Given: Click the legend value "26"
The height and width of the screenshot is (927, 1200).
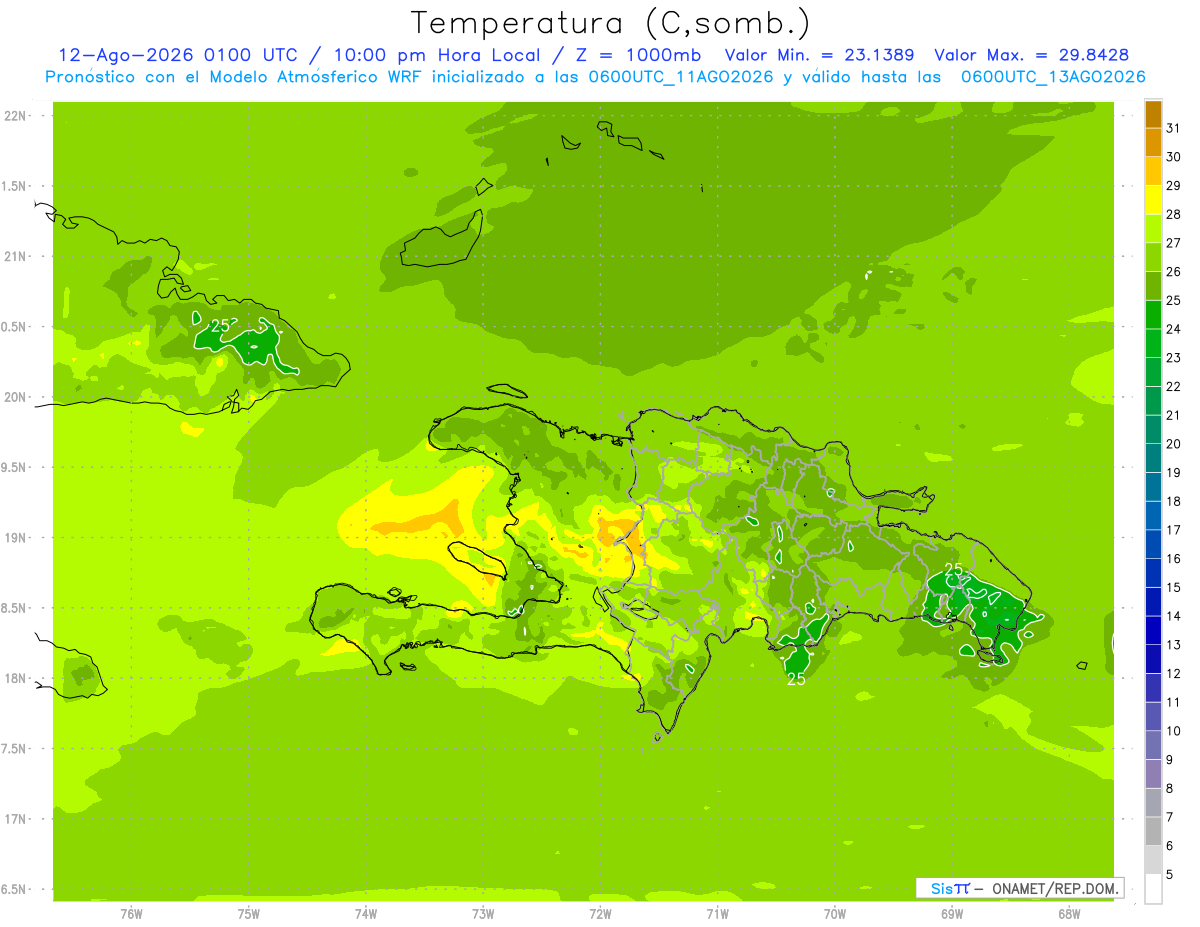Looking at the screenshot, I should [x=1174, y=272].
